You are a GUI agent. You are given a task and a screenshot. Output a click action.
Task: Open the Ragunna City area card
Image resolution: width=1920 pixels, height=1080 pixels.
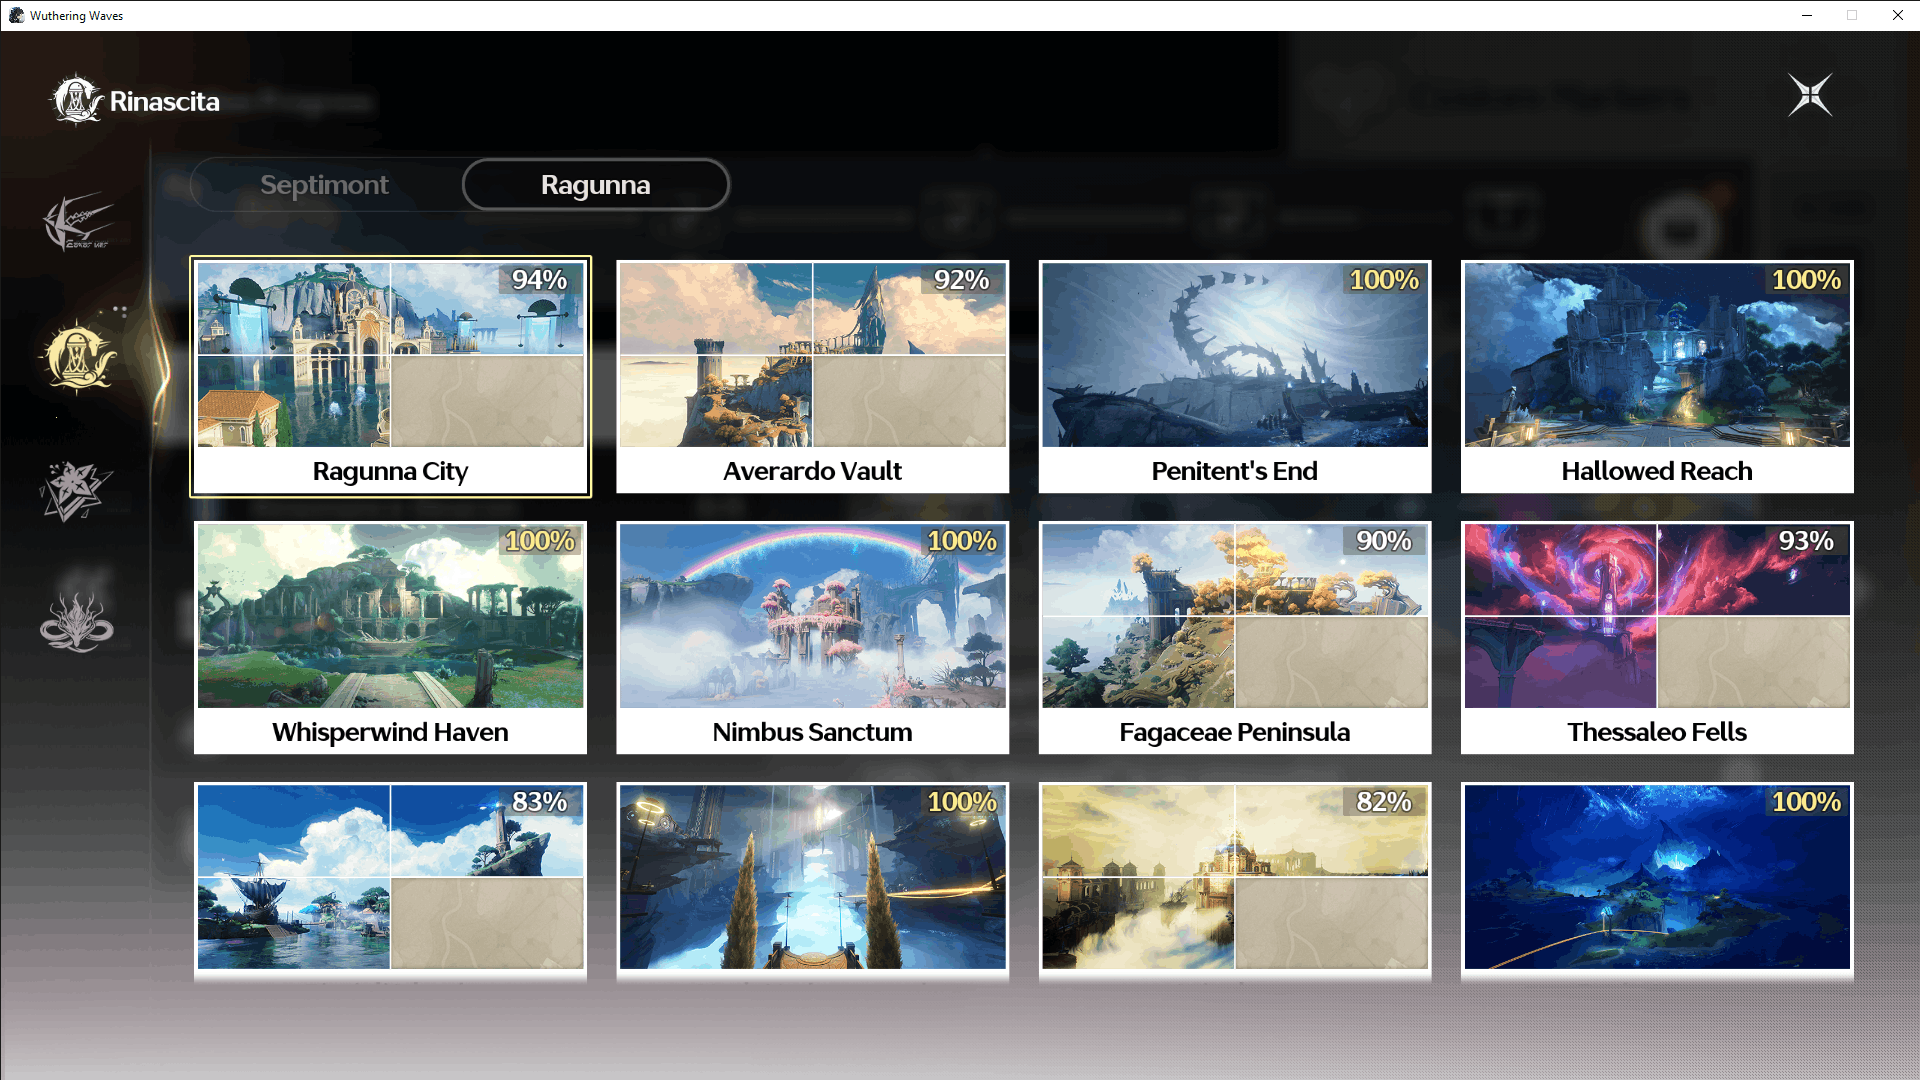[391, 377]
